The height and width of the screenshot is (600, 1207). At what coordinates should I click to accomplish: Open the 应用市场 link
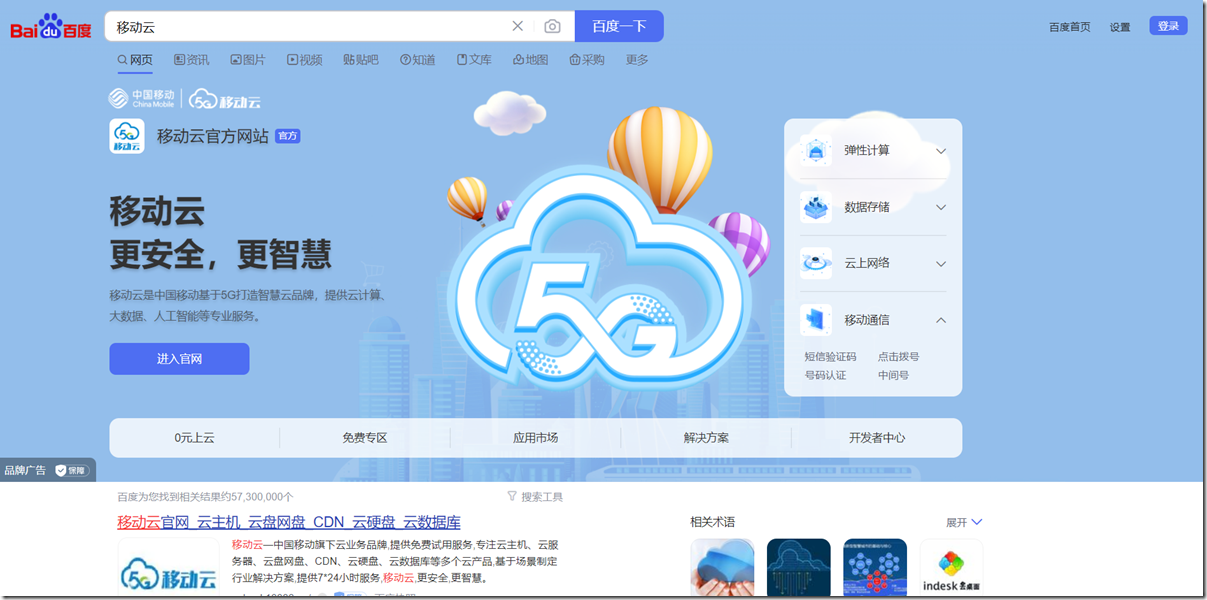[535, 438]
